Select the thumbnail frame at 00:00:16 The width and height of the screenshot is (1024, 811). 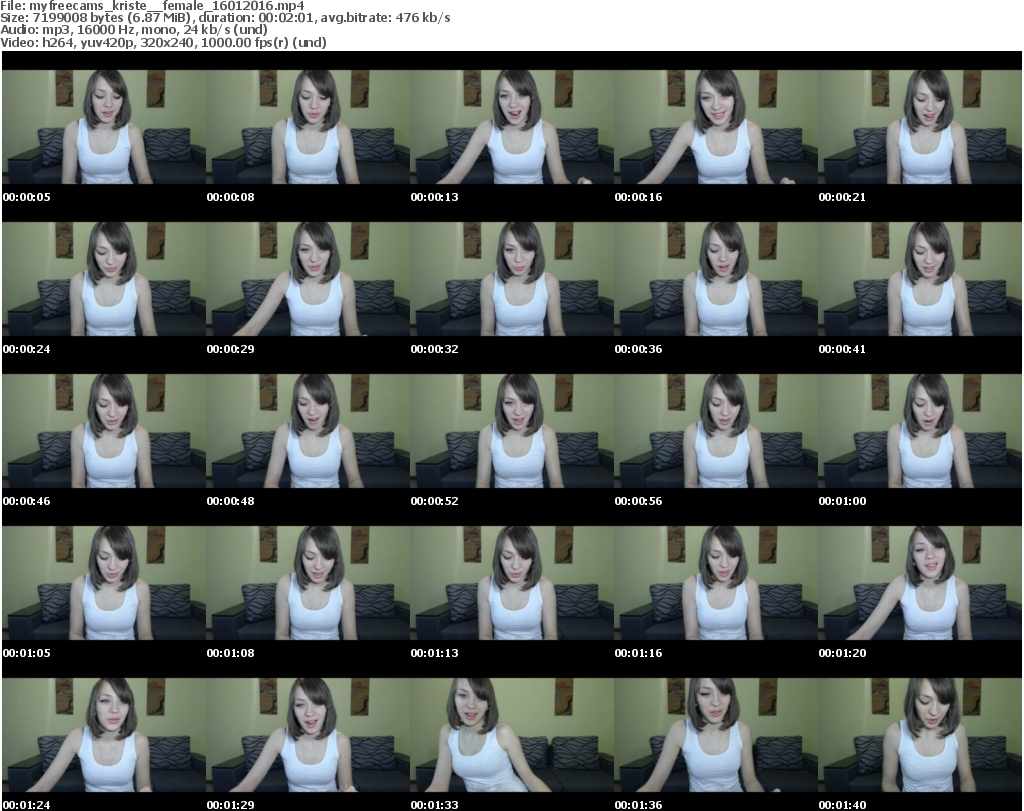tap(716, 127)
